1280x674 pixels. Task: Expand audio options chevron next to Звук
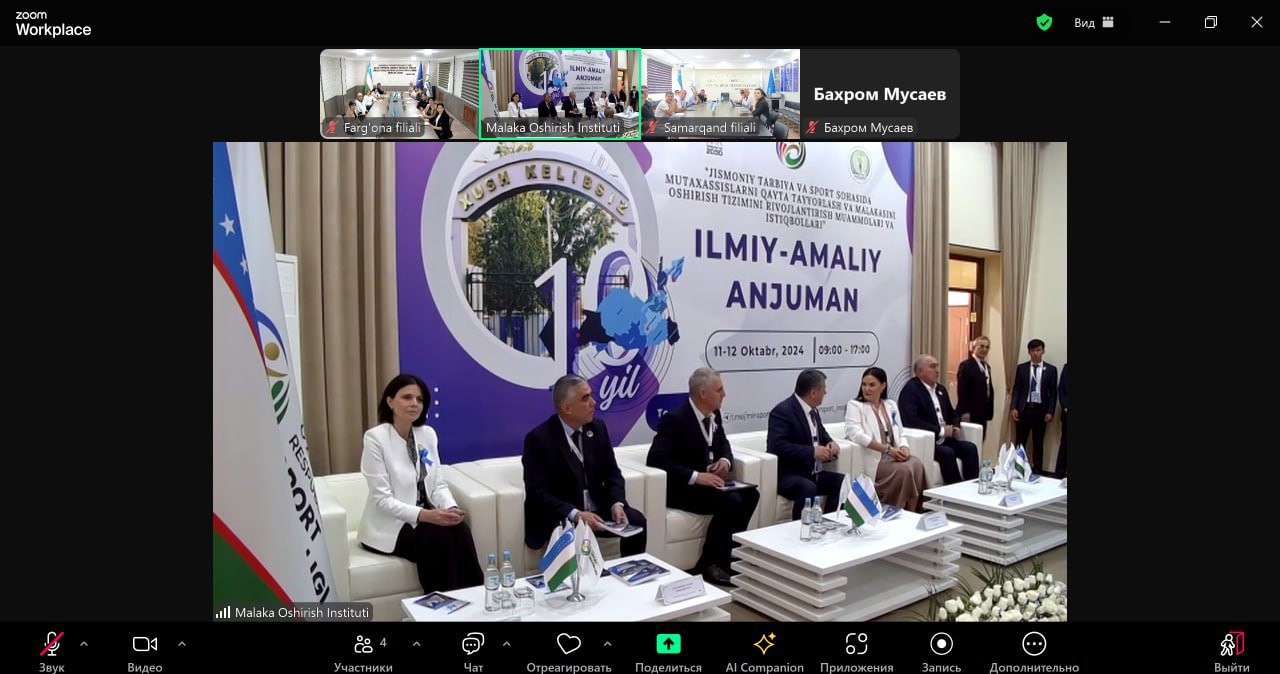click(84, 644)
